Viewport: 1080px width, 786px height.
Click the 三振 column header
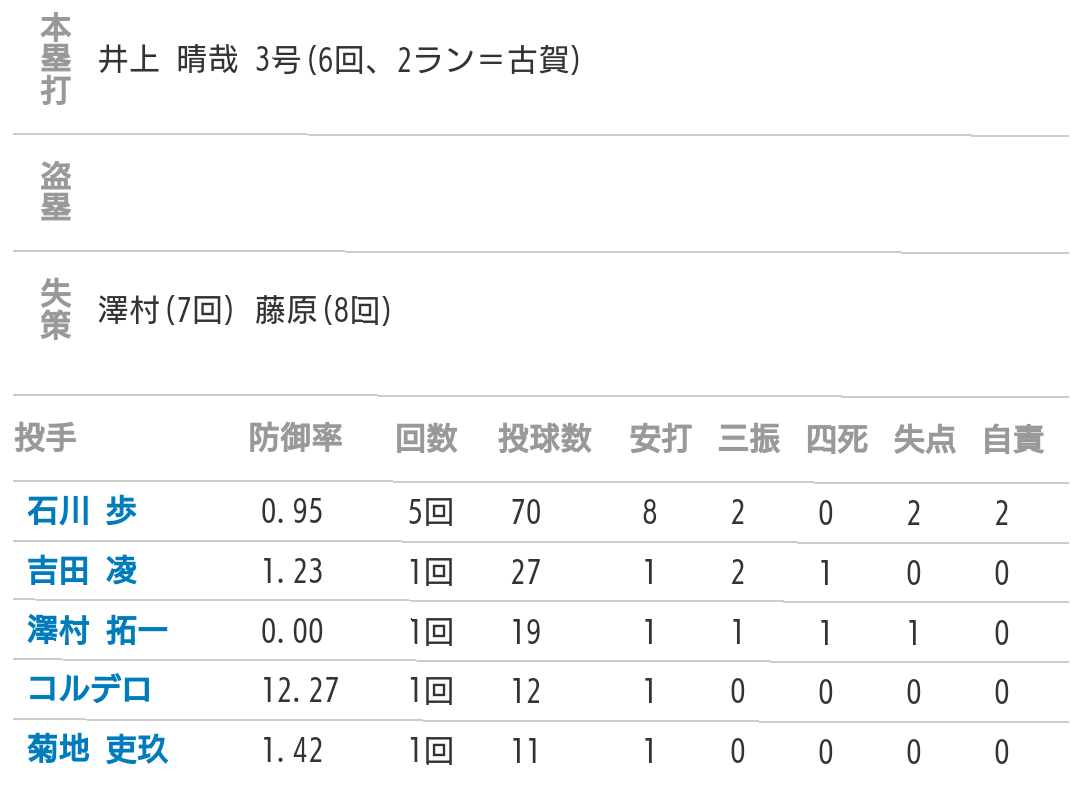coord(749,439)
